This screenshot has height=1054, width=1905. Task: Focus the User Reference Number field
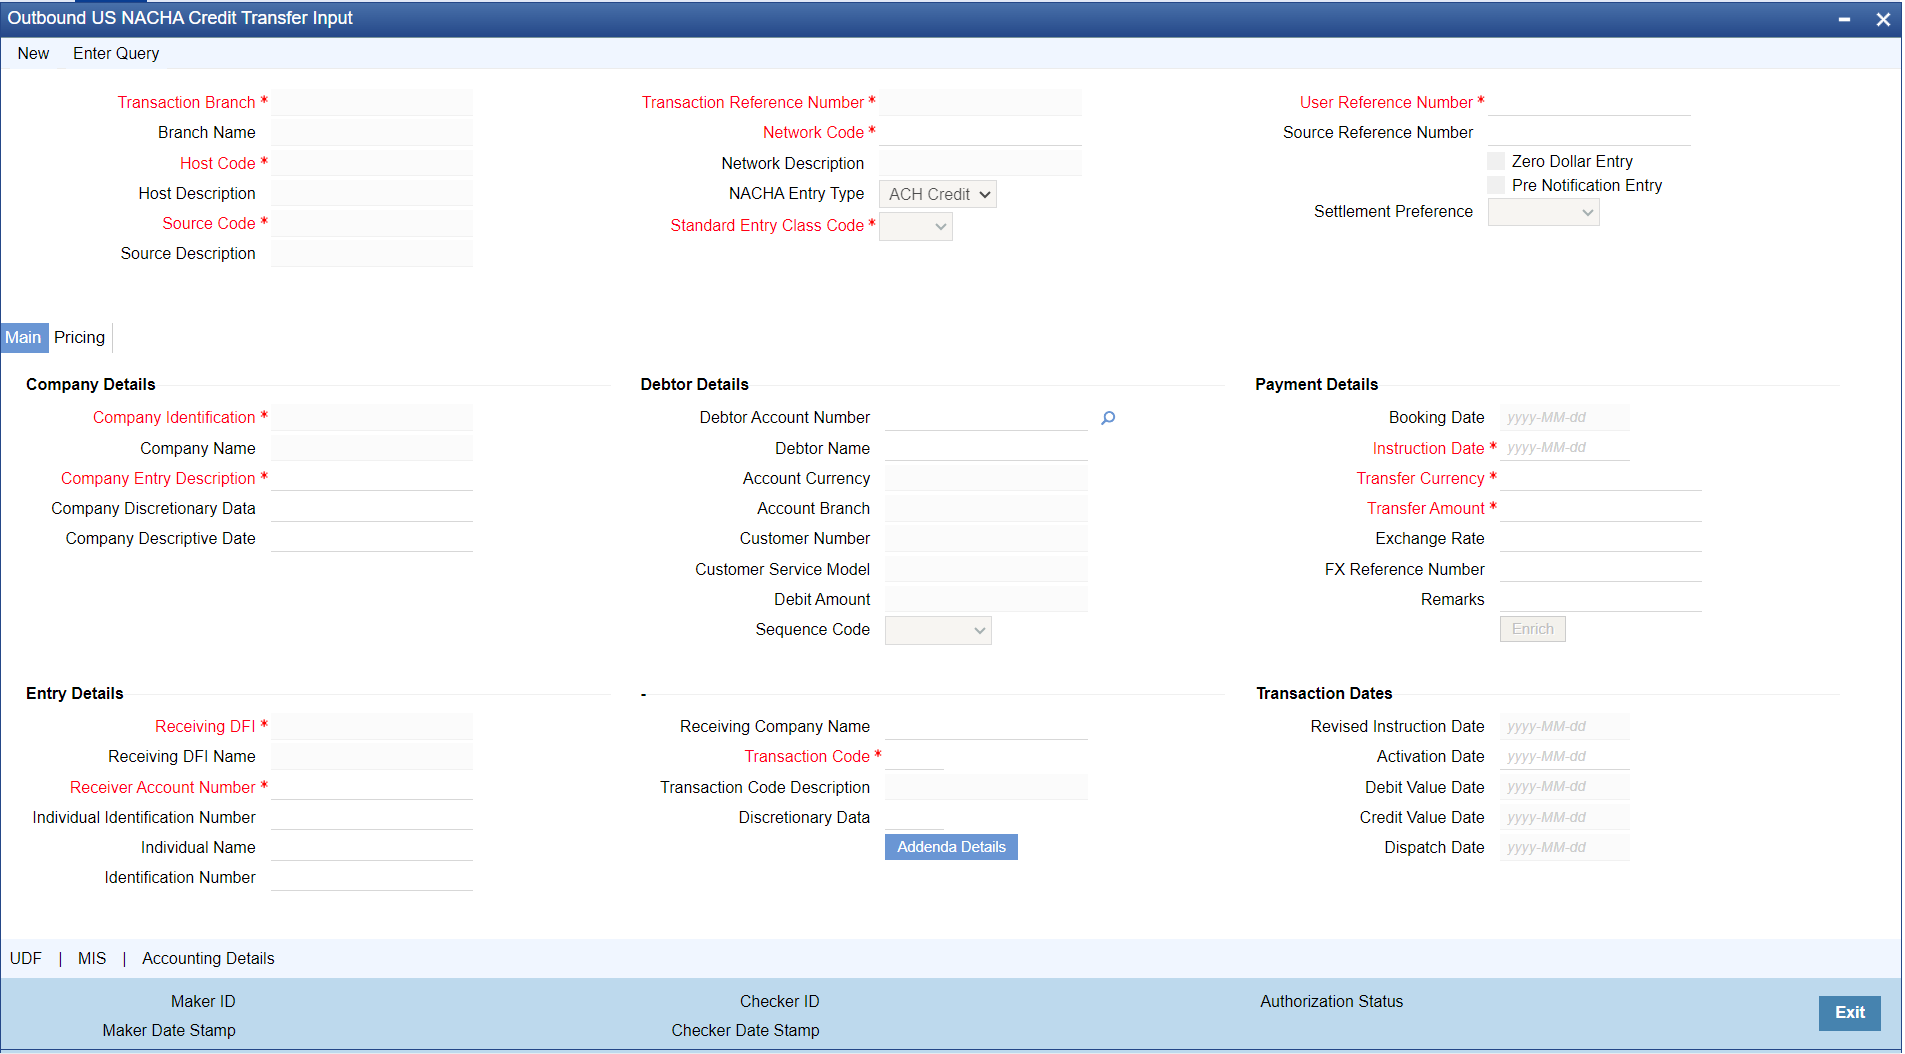pyautogui.click(x=1589, y=103)
